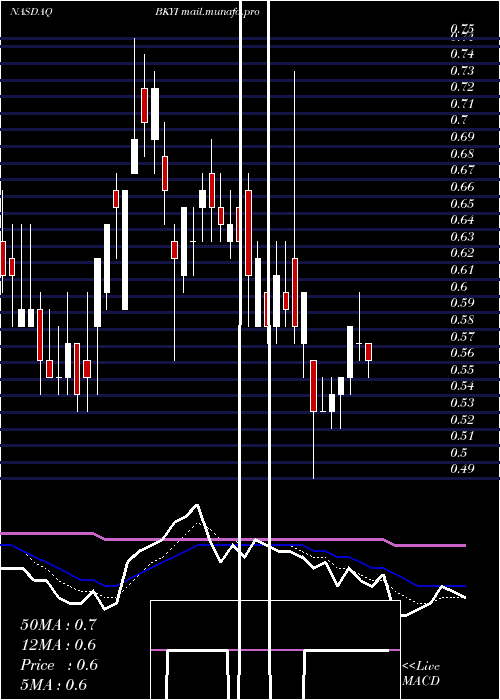500x700 pixels.
Task: Click the 0.61 price axis label
Action: click(x=462, y=270)
